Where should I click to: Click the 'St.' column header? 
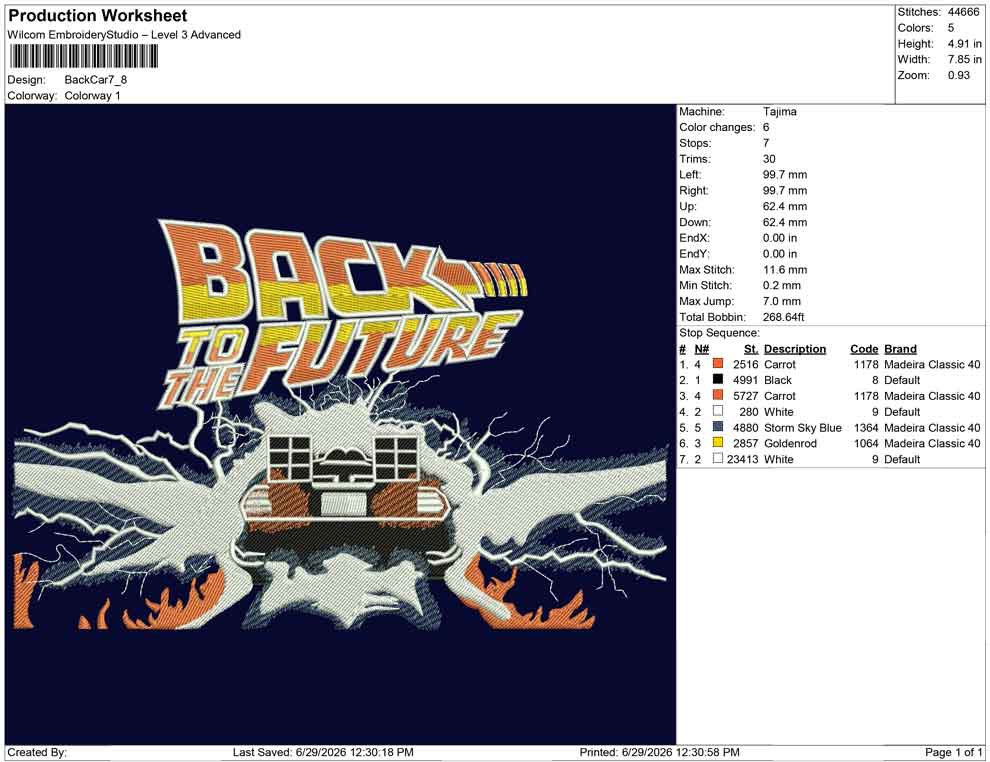(x=751, y=349)
